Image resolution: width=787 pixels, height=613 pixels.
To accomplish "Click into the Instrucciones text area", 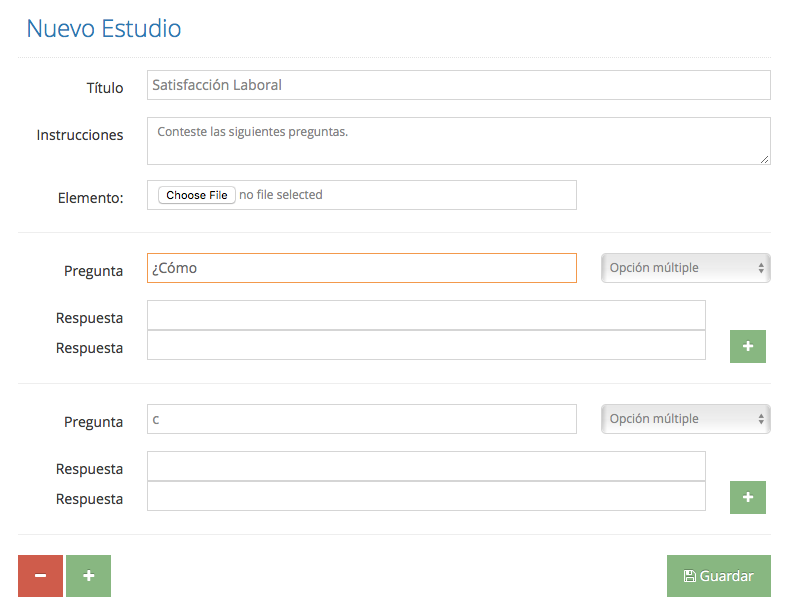I will (x=459, y=141).
